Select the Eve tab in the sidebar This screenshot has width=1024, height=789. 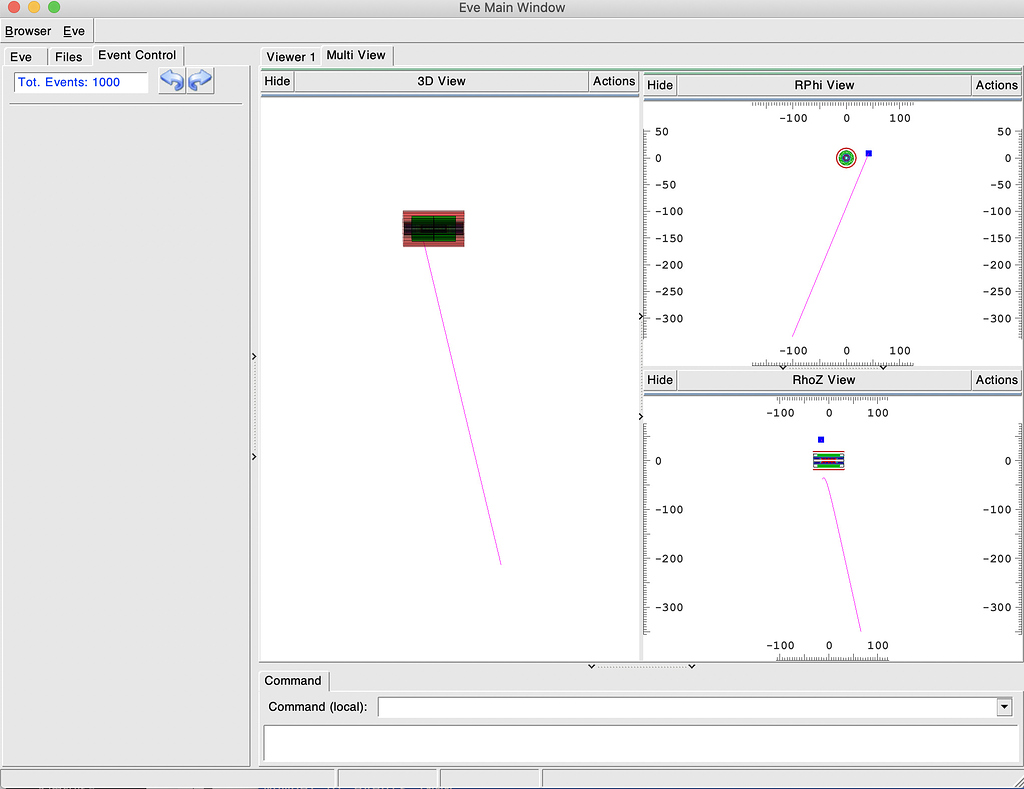coord(23,56)
